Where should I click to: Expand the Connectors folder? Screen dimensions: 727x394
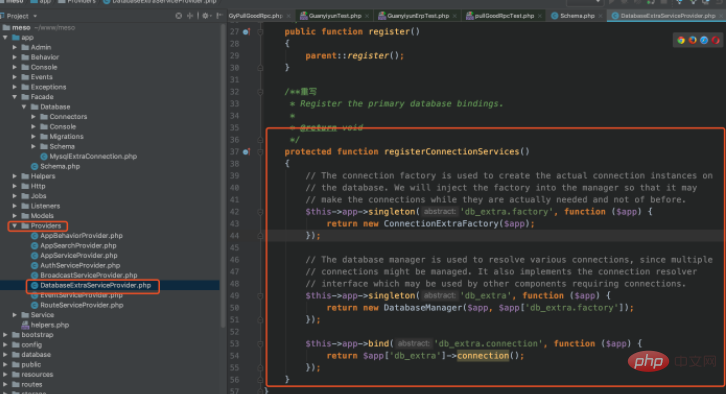coord(33,117)
